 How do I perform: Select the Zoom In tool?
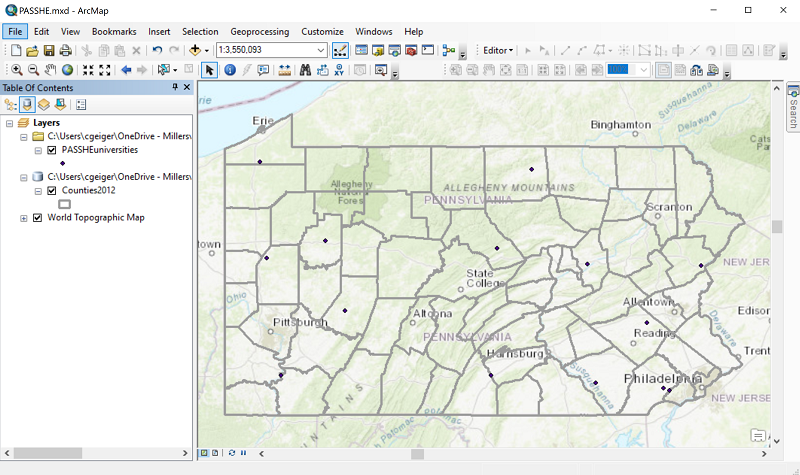tap(16, 70)
